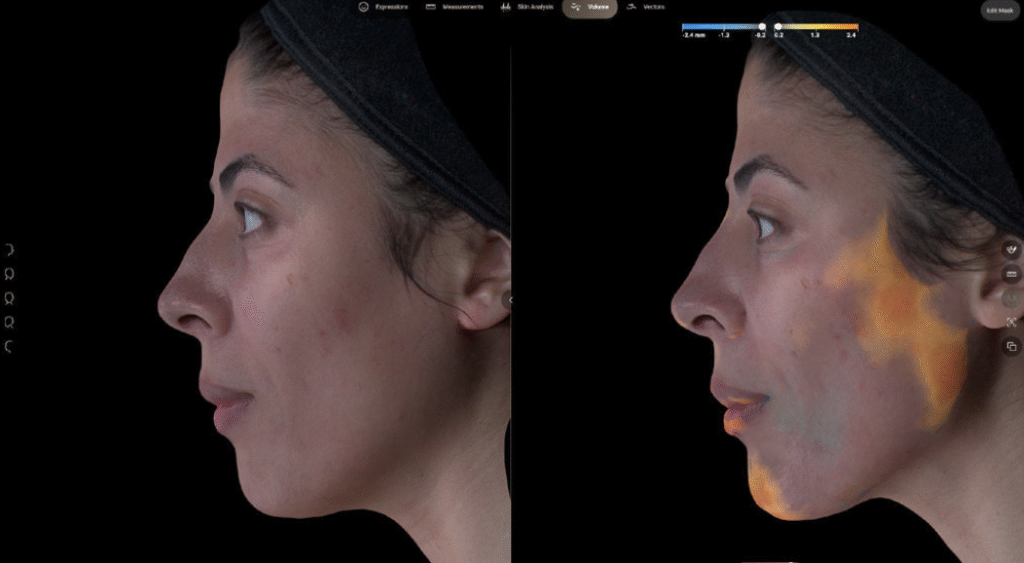Image resolution: width=1024 pixels, height=563 pixels.
Task: Open the Expressions tab
Action: tap(383, 7)
